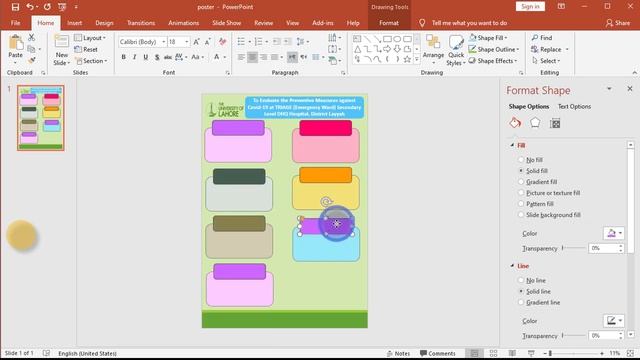Select slide 1 thumbnail

(40, 118)
